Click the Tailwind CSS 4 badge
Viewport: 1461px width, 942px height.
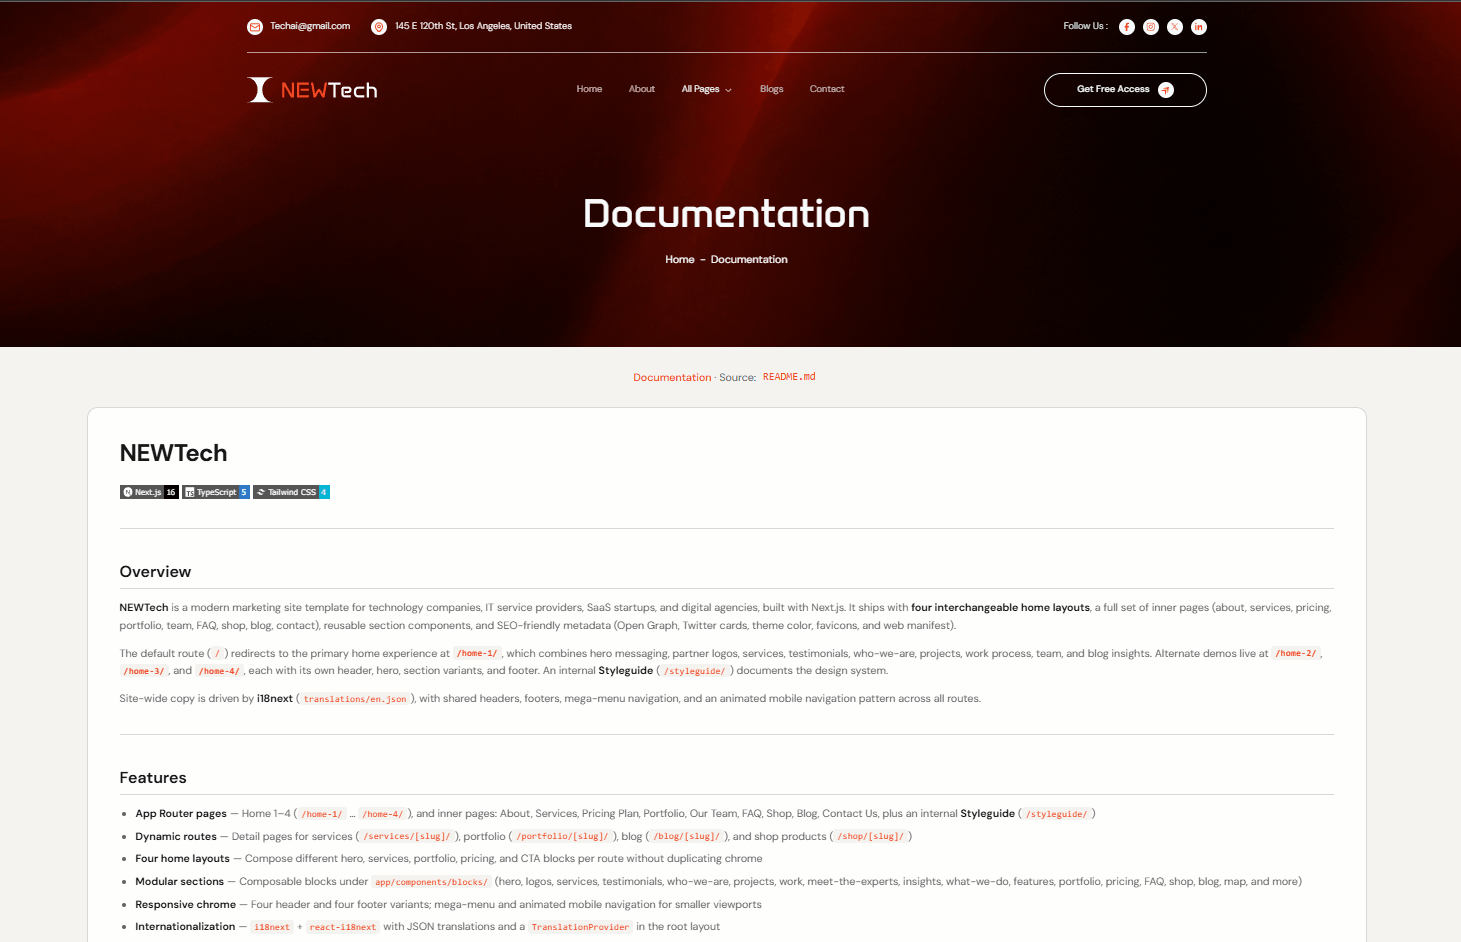291,492
